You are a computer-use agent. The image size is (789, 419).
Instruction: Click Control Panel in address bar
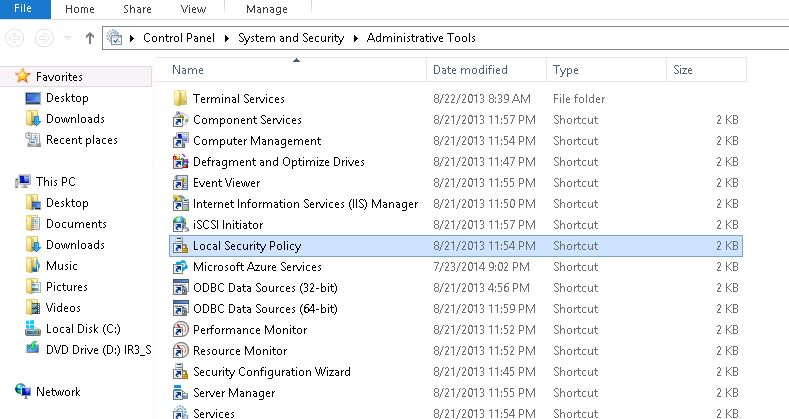pyautogui.click(x=183, y=38)
